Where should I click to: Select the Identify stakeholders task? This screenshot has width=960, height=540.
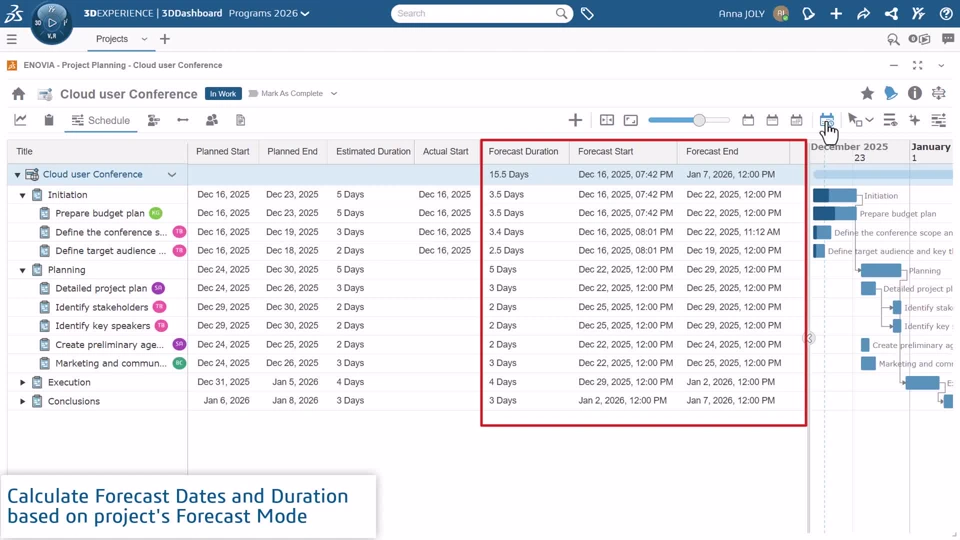click(102, 307)
